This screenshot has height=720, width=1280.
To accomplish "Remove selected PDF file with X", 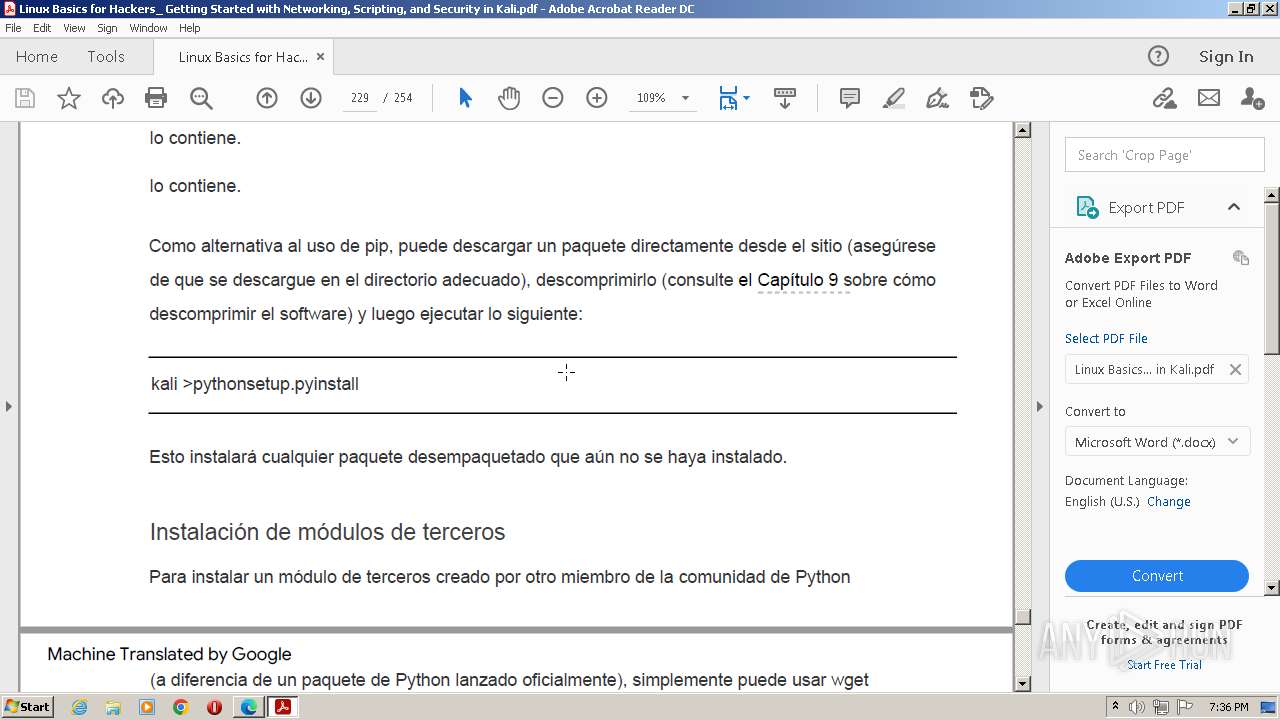I will pyautogui.click(x=1235, y=369).
